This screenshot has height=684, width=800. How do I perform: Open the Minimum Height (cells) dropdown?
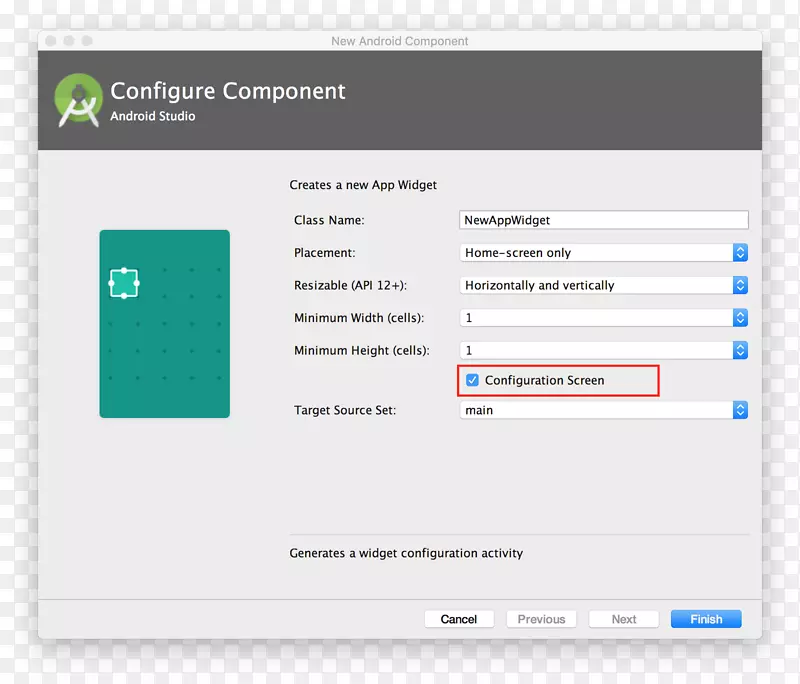(603, 350)
